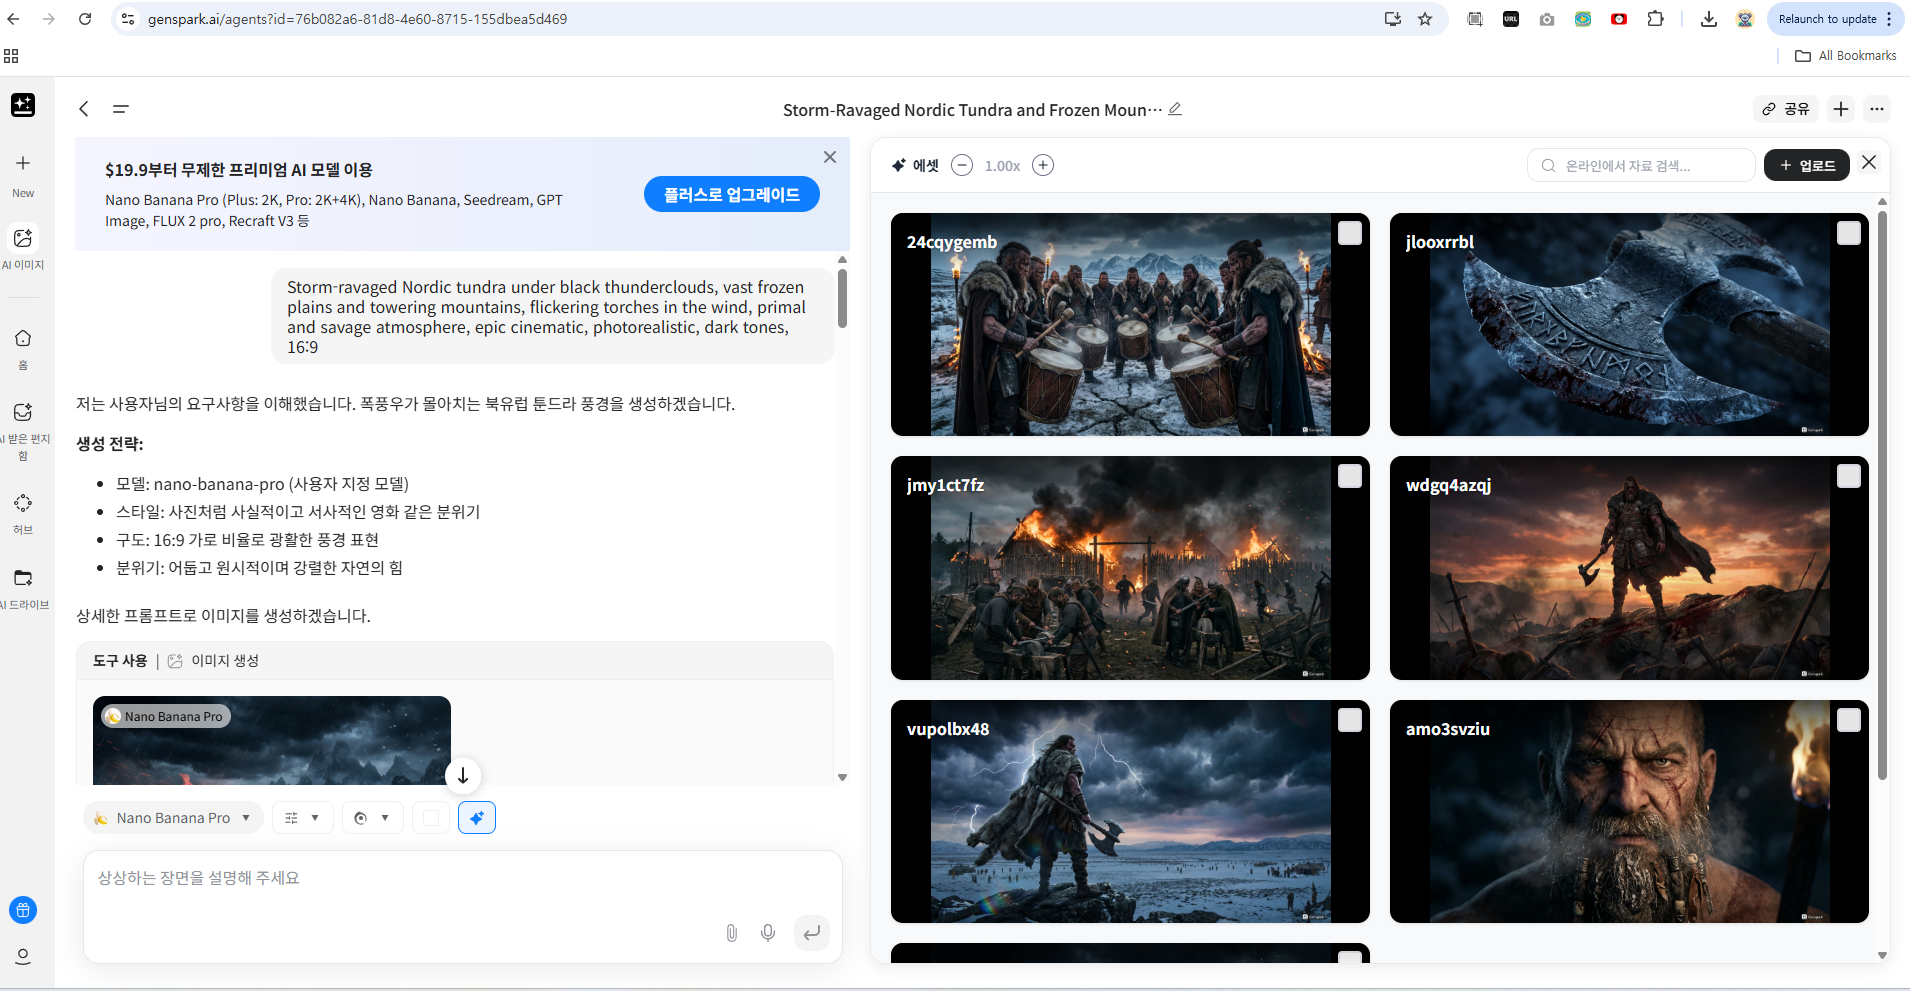
Task: Click the chat panel vertical scrollbar
Action: [x=842, y=300]
